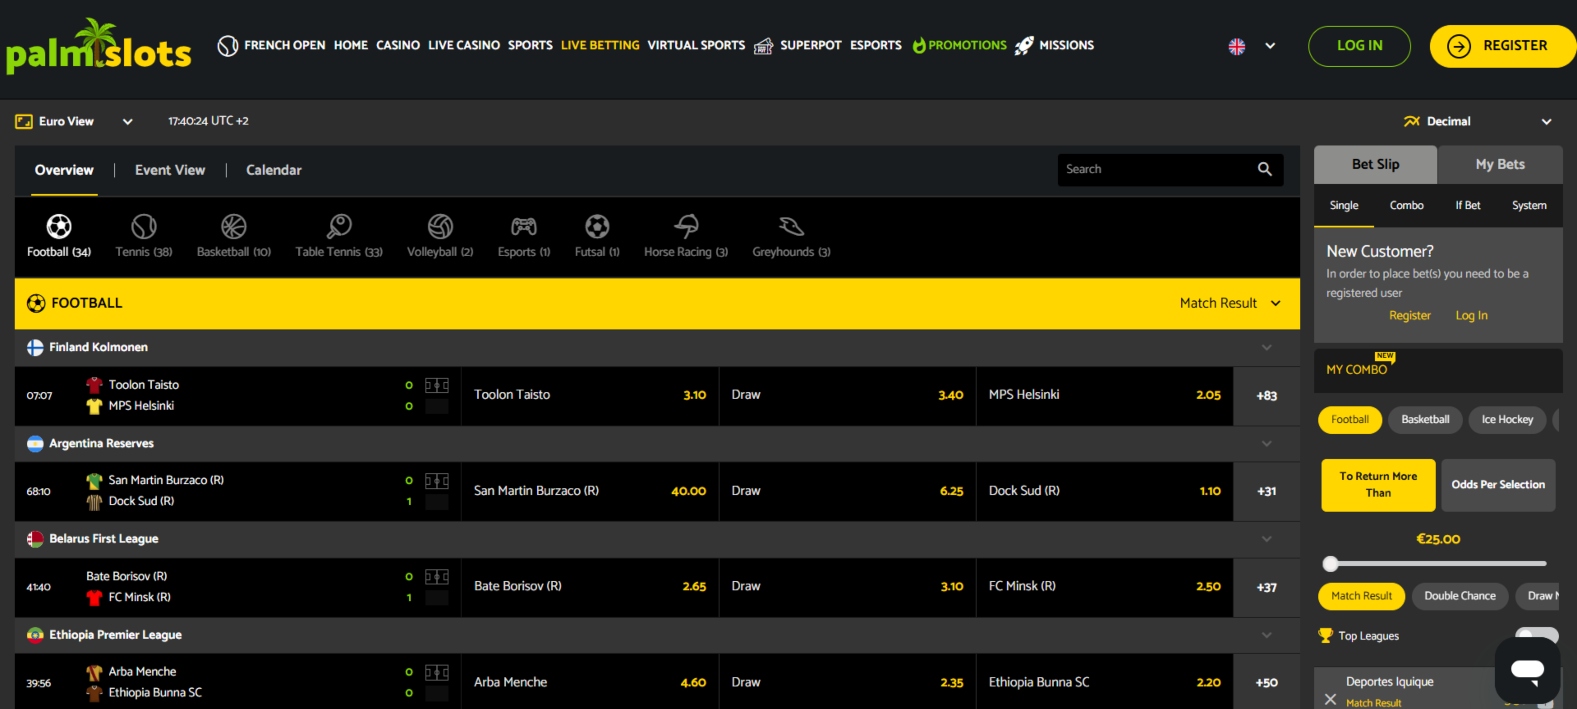Toggle the Top Leagues switch

1536,636
